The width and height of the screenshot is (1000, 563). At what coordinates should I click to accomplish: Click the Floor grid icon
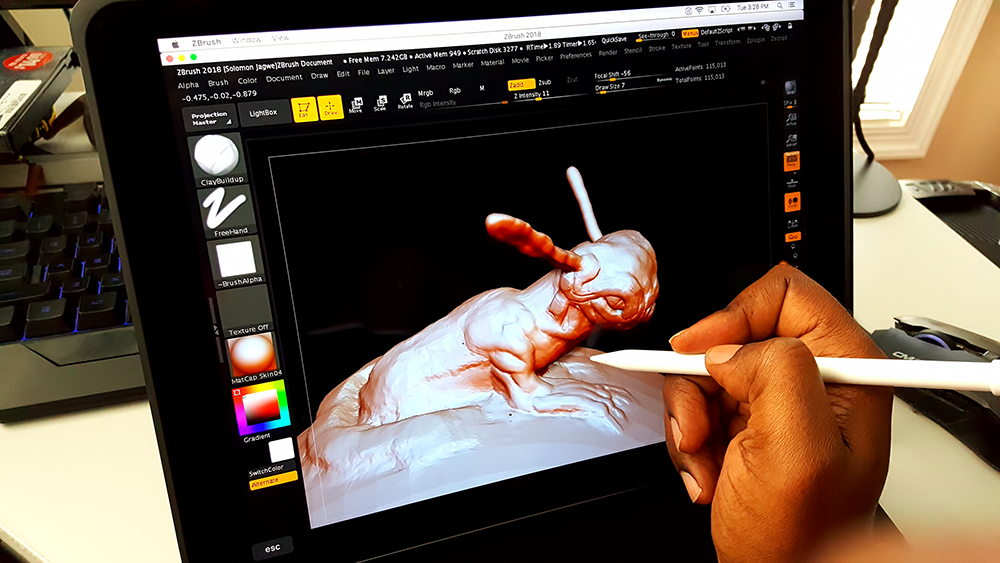[792, 183]
